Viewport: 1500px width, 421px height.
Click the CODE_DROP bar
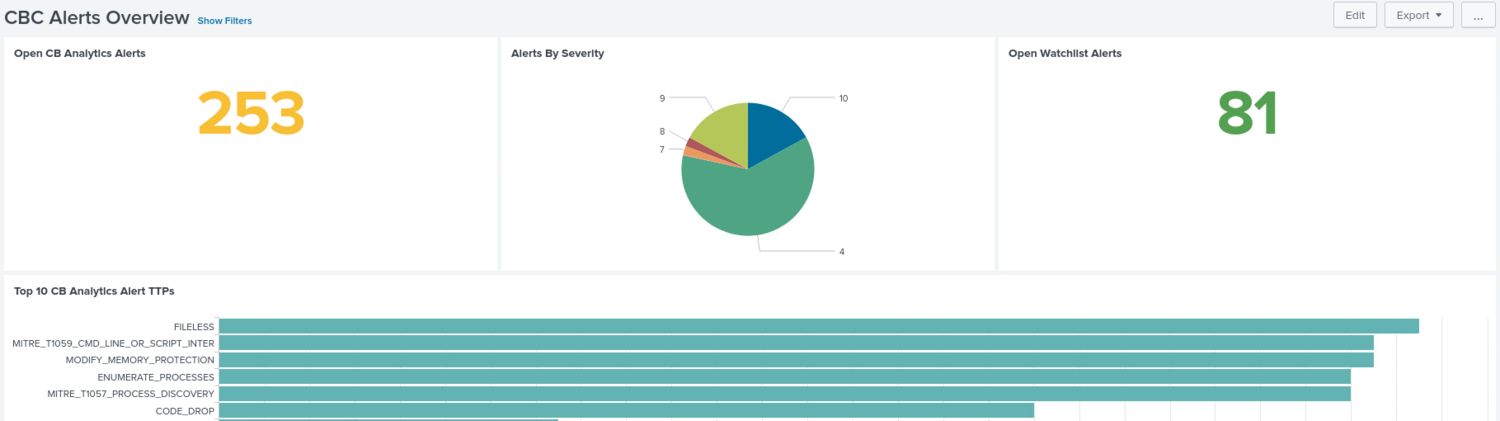[626, 411]
